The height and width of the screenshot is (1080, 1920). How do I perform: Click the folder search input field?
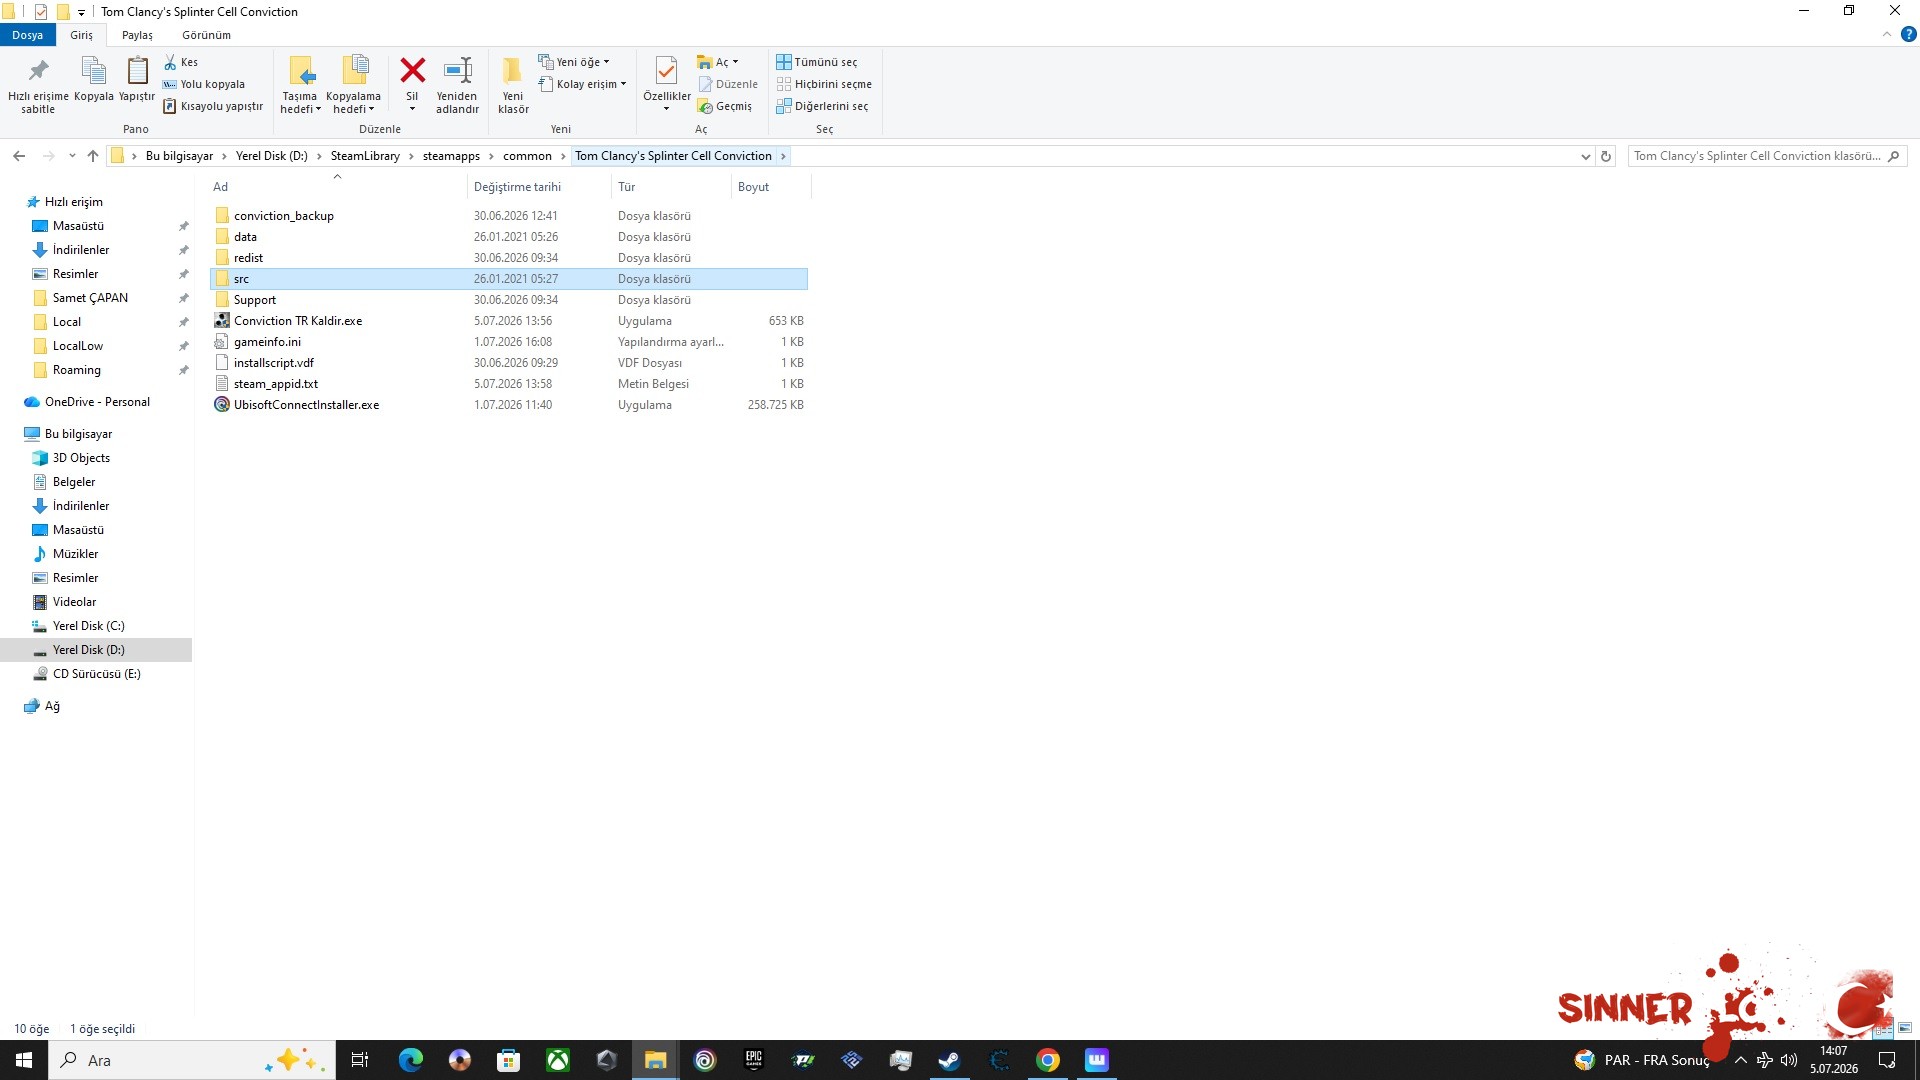coord(1757,156)
